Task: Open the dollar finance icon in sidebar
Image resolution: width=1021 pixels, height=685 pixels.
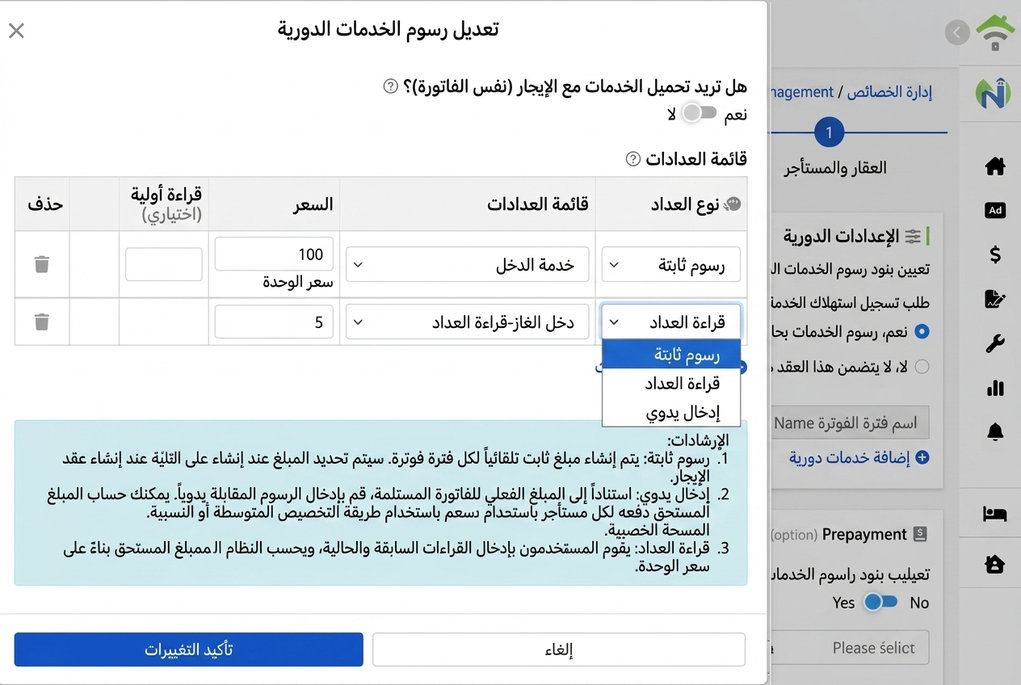Action: point(994,254)
